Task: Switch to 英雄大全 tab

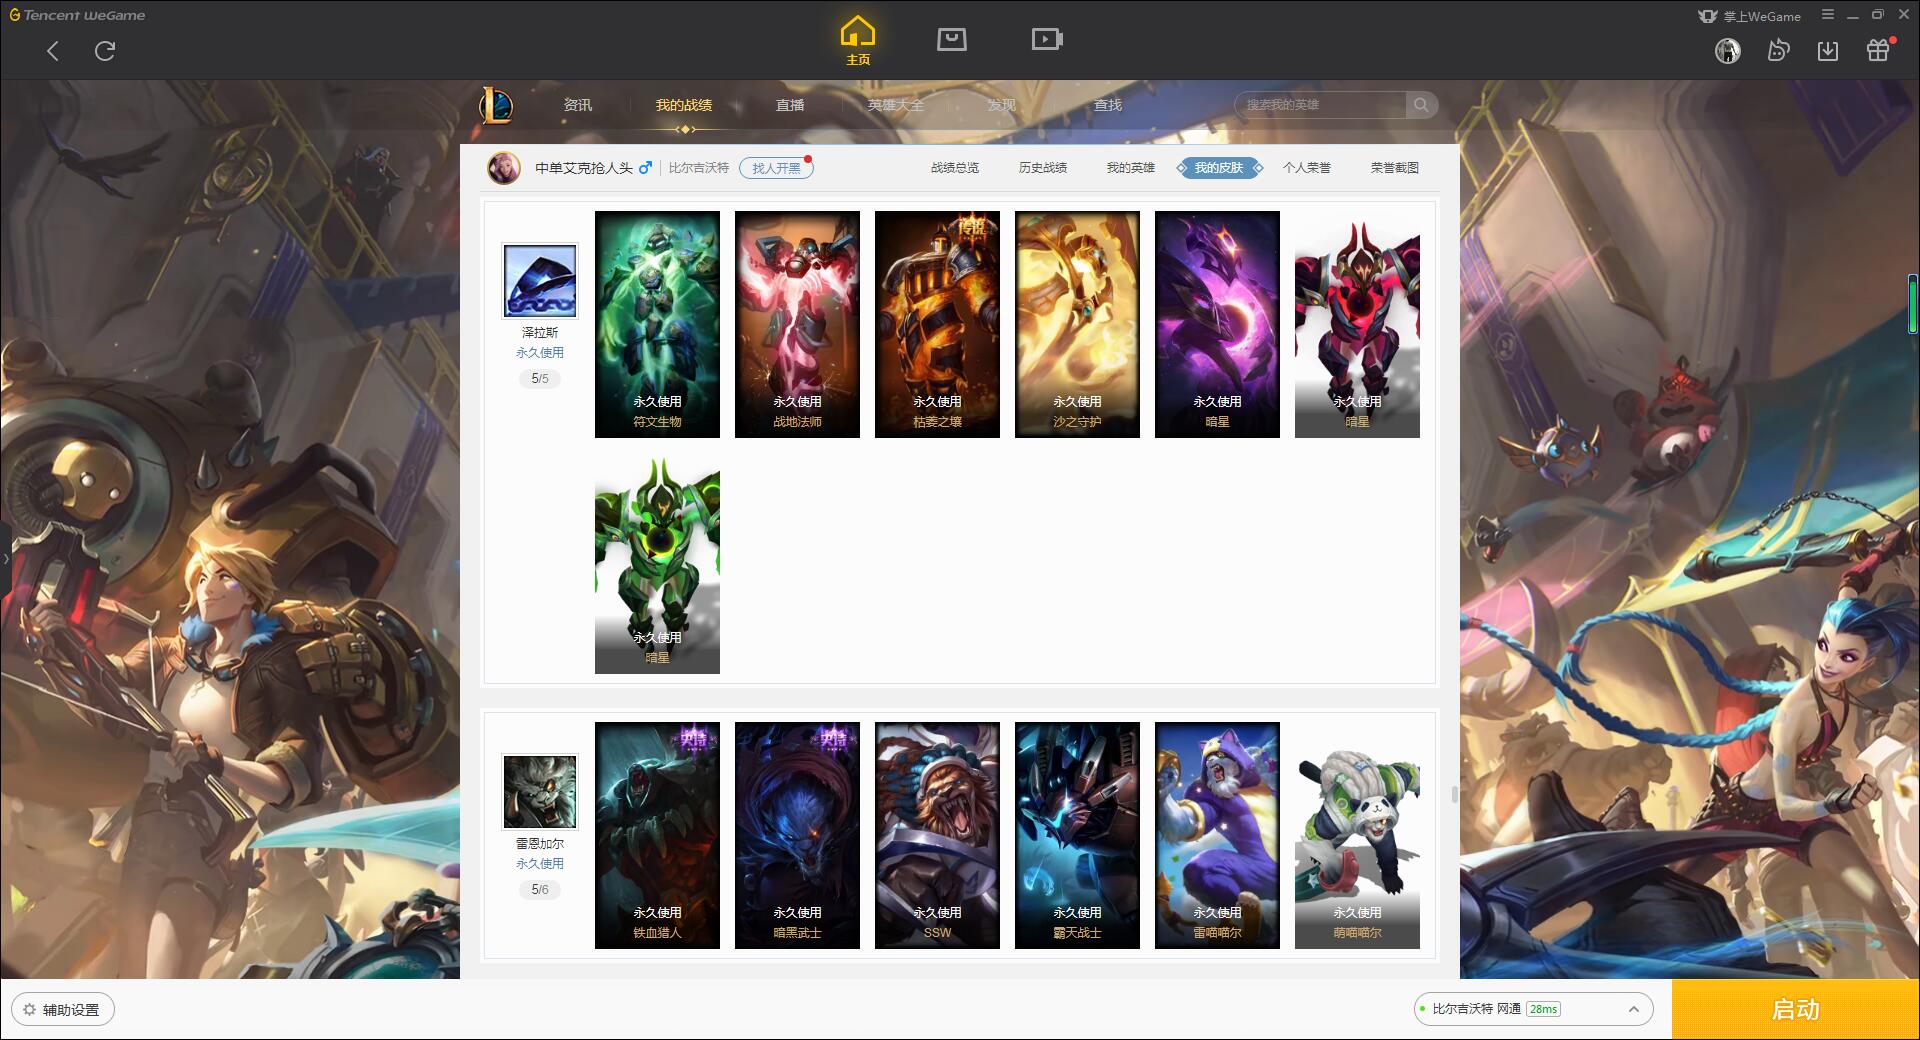Action: 896,105
